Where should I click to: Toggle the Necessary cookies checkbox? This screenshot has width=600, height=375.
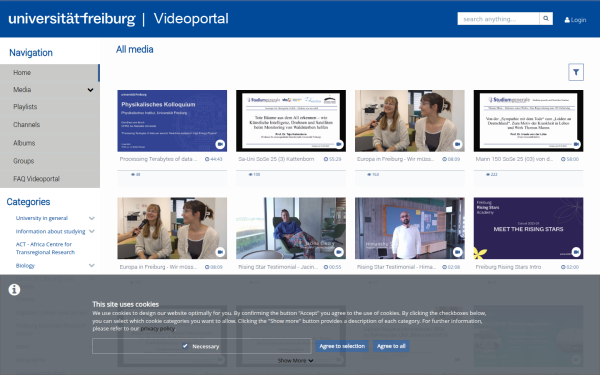[185, 346]
